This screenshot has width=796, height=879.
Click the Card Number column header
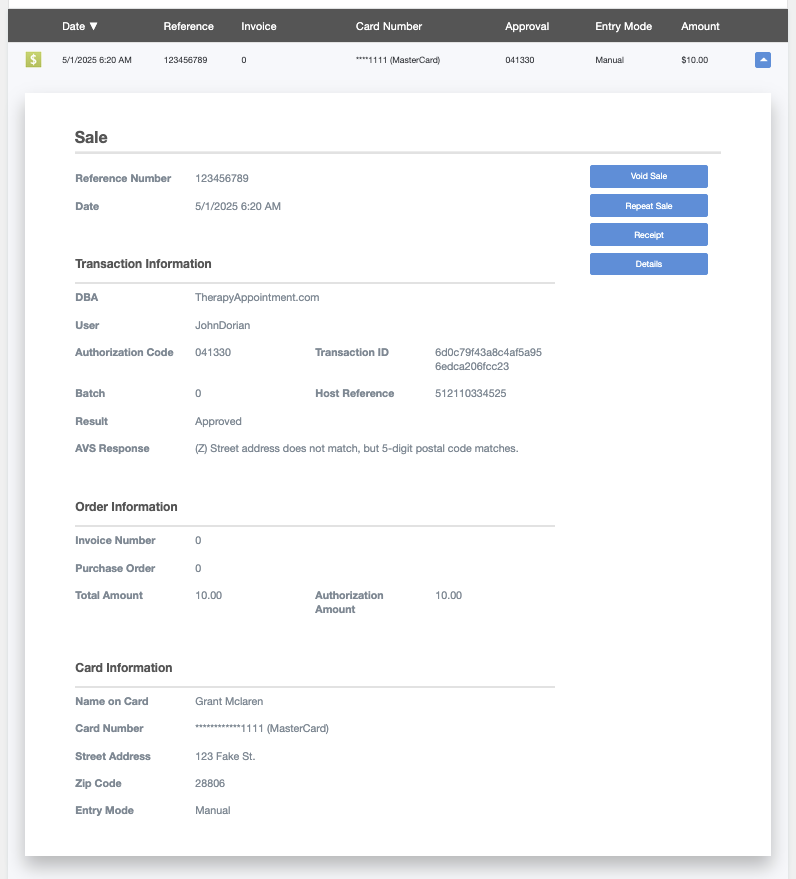[388, 26]
